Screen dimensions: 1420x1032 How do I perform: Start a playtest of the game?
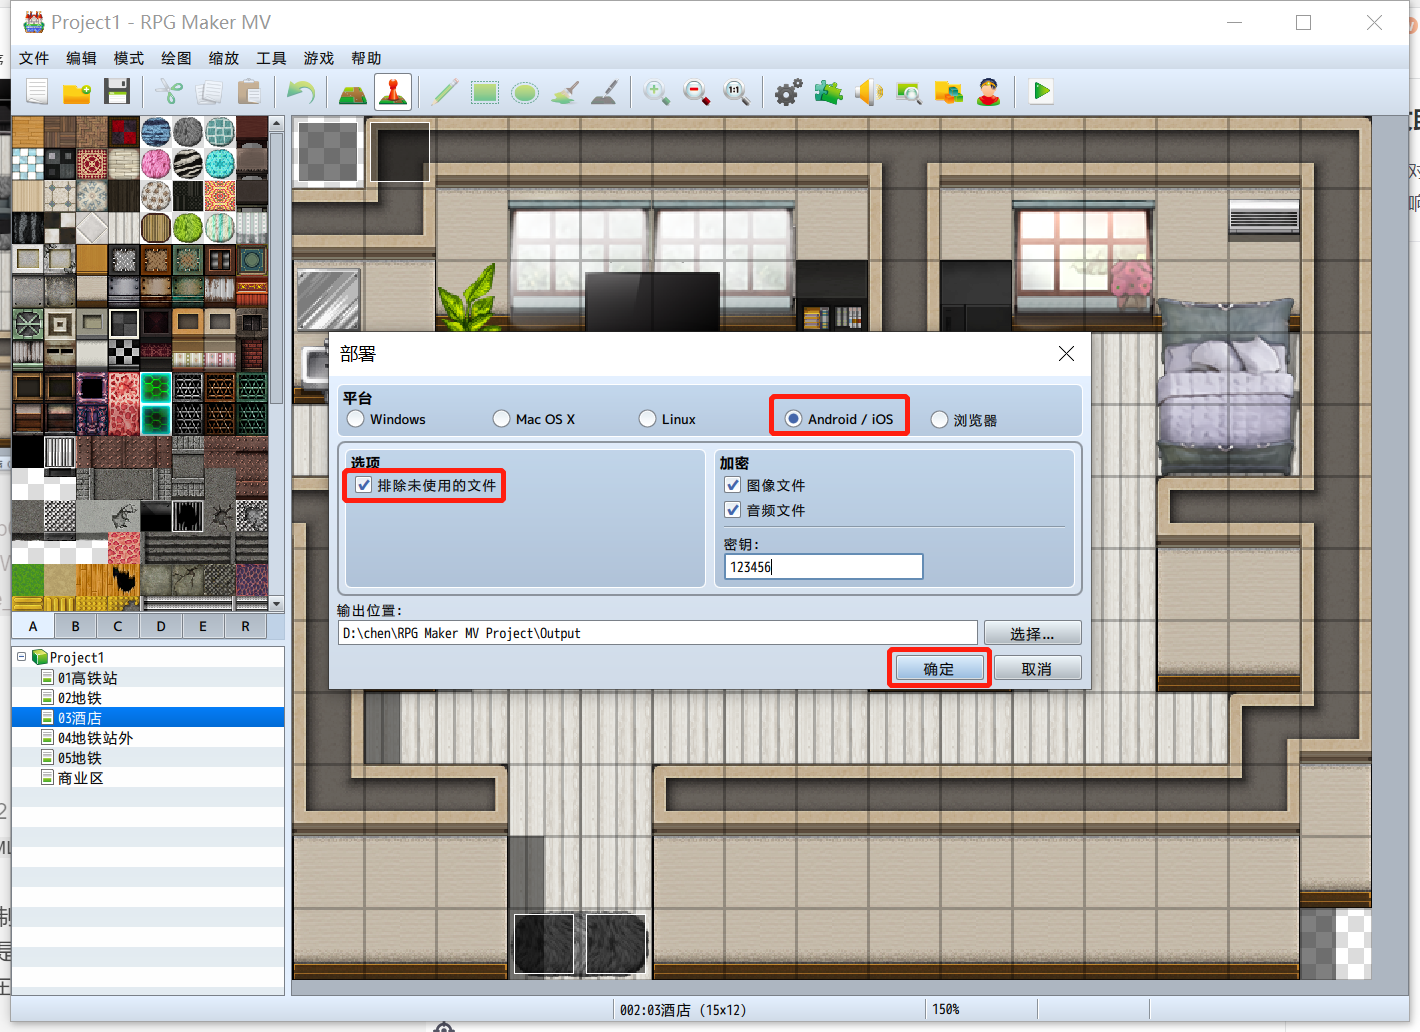[x=1040, y=92]
